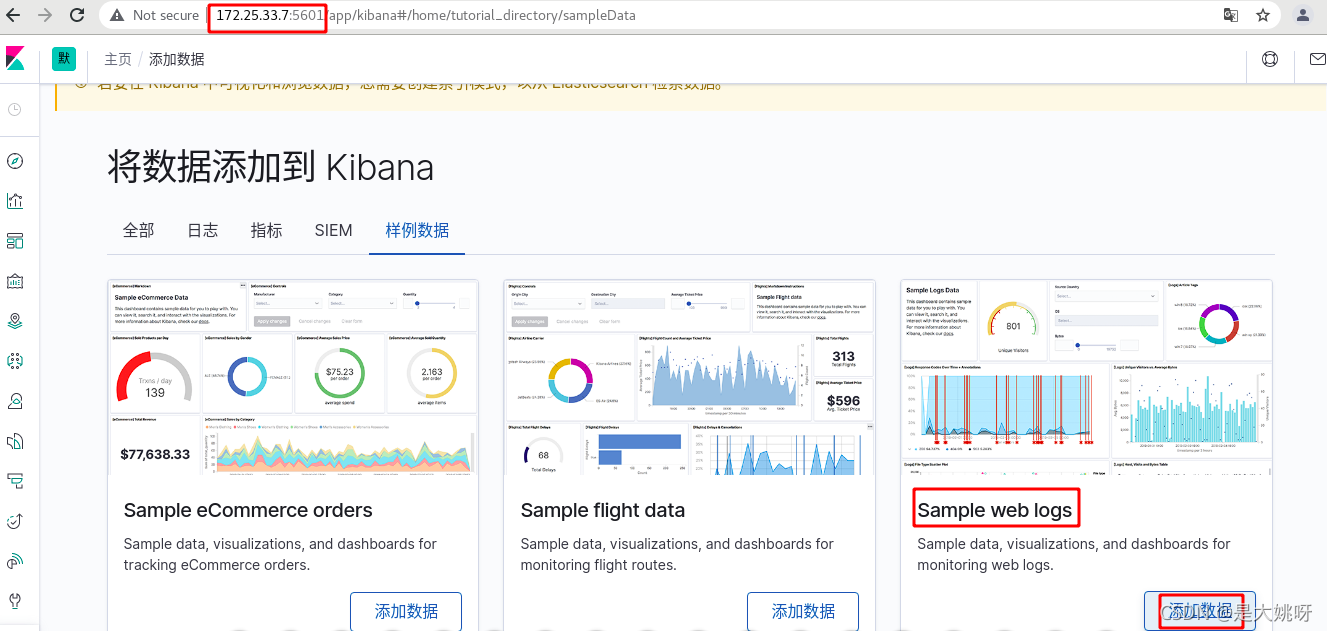1327x631 pixels.
Task: Click the Sample web logs title
Action: (x=995, y=510)
